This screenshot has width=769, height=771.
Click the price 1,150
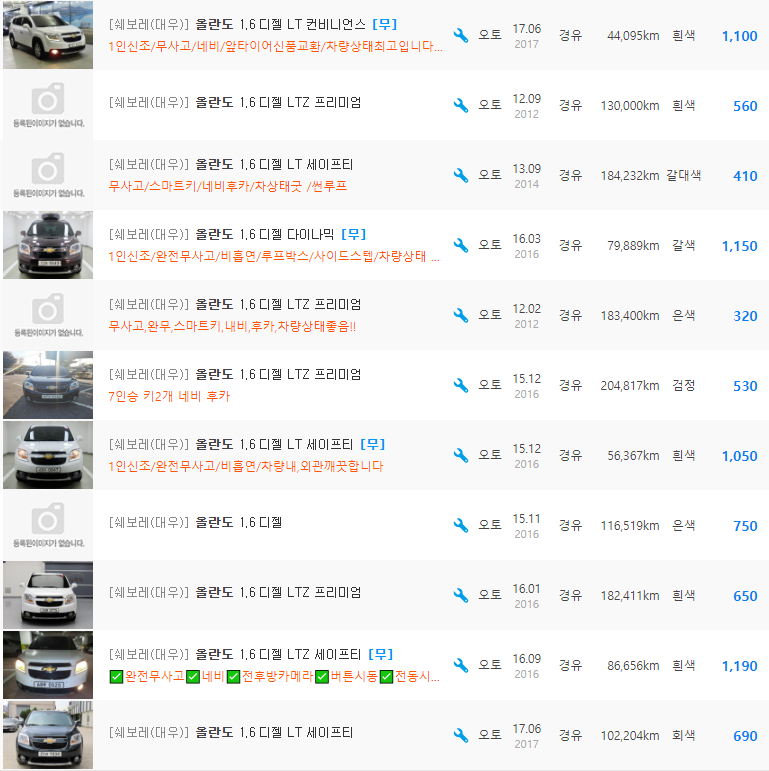click(739, 246)
